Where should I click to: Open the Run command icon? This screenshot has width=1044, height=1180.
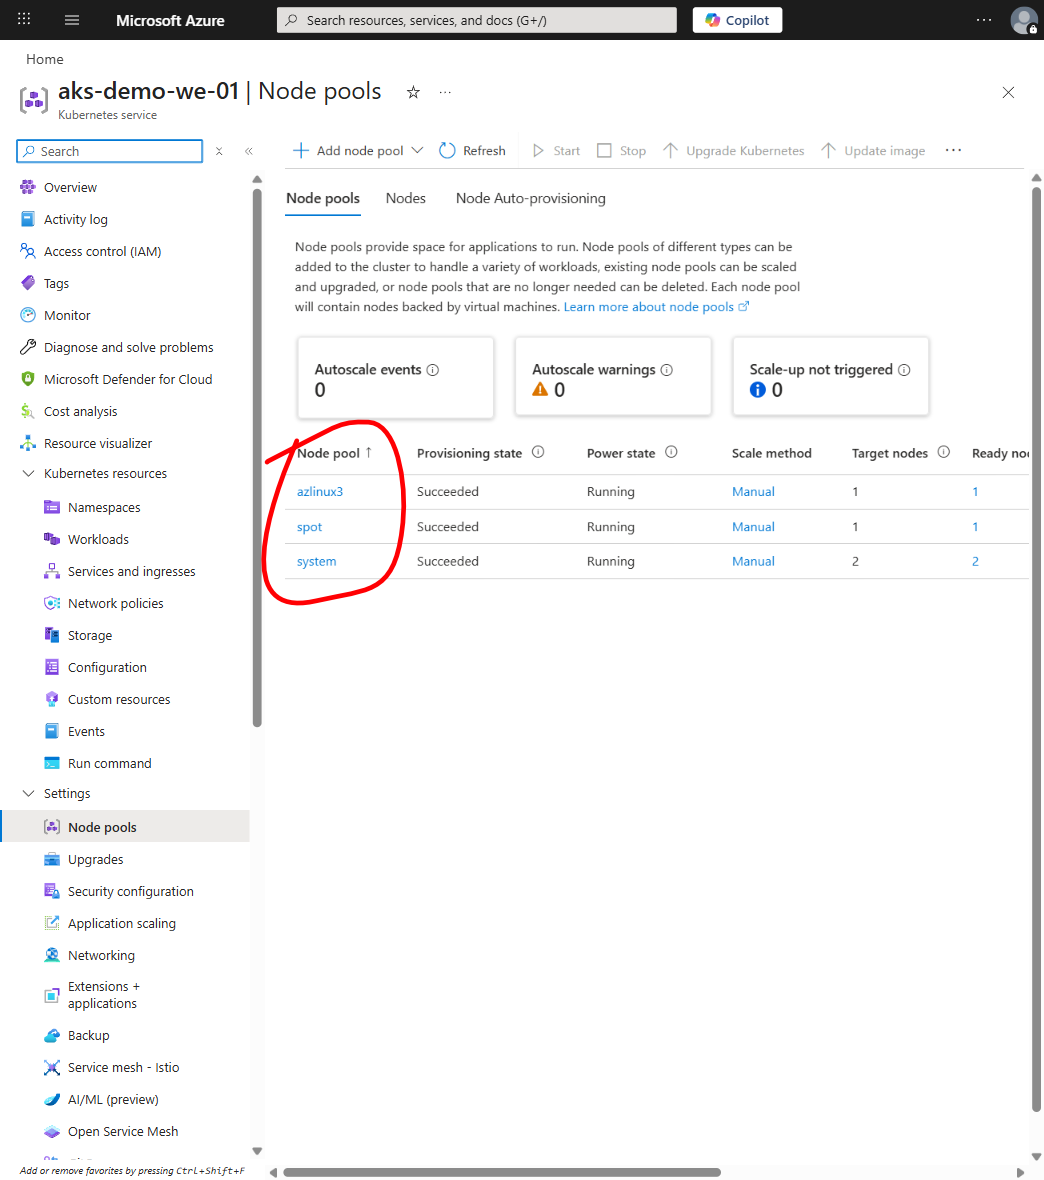click(52, 763)
